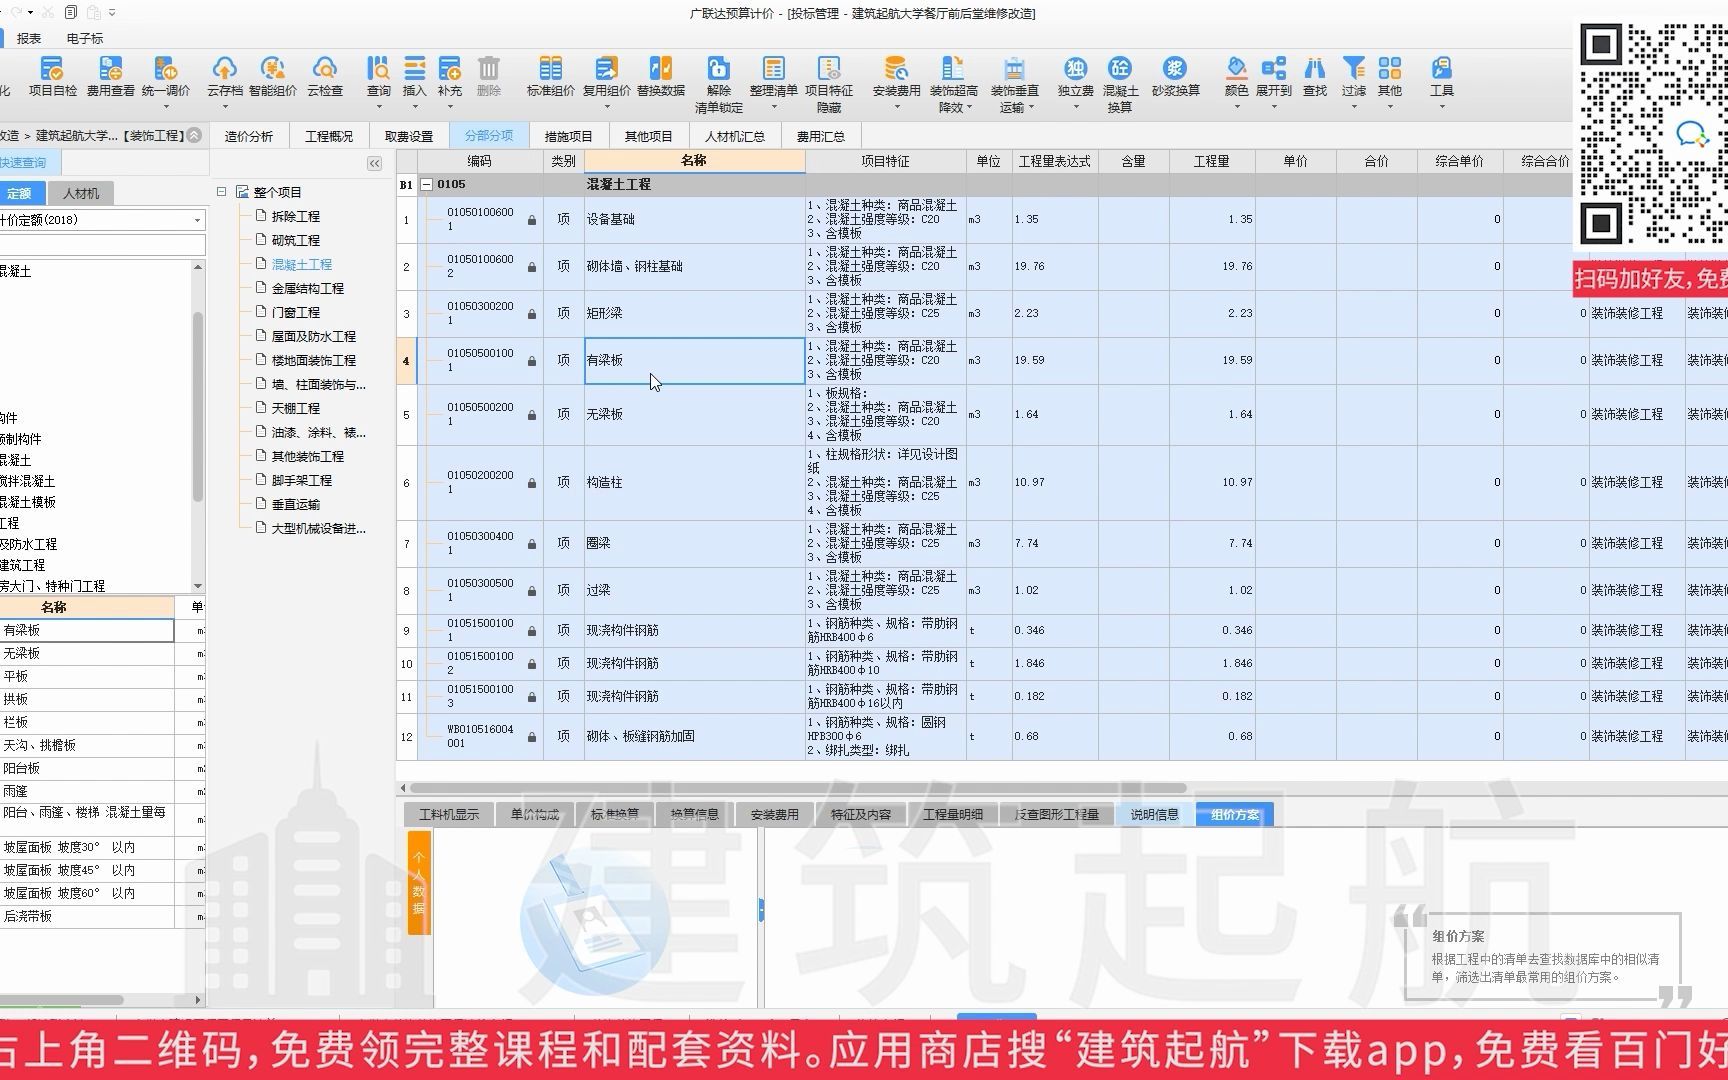Switch to the 工料机显示 bottom tab

449,815
